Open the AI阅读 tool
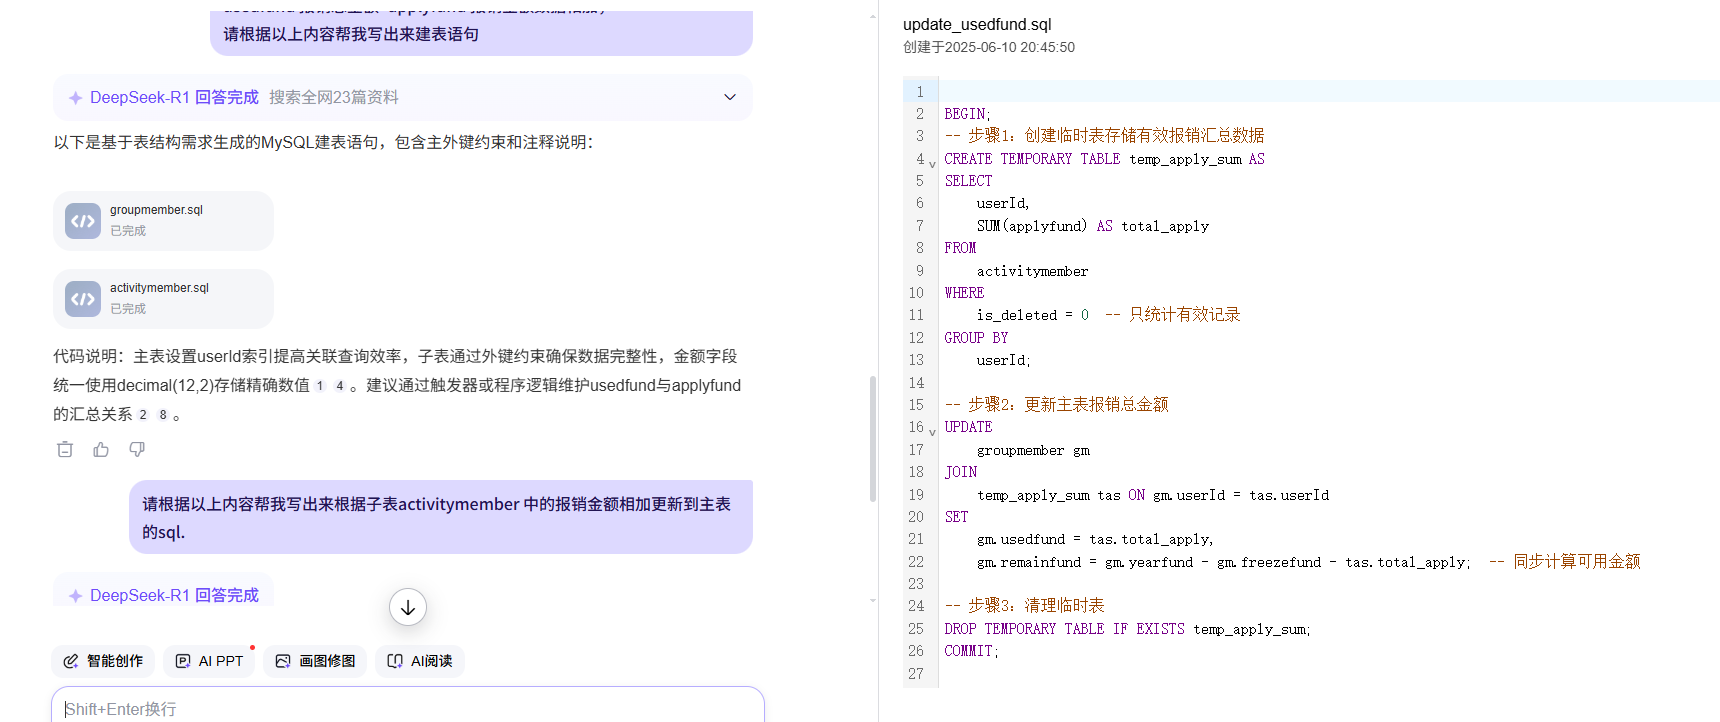This screenshot has height=722, width=1720. [x=420, y=661]
